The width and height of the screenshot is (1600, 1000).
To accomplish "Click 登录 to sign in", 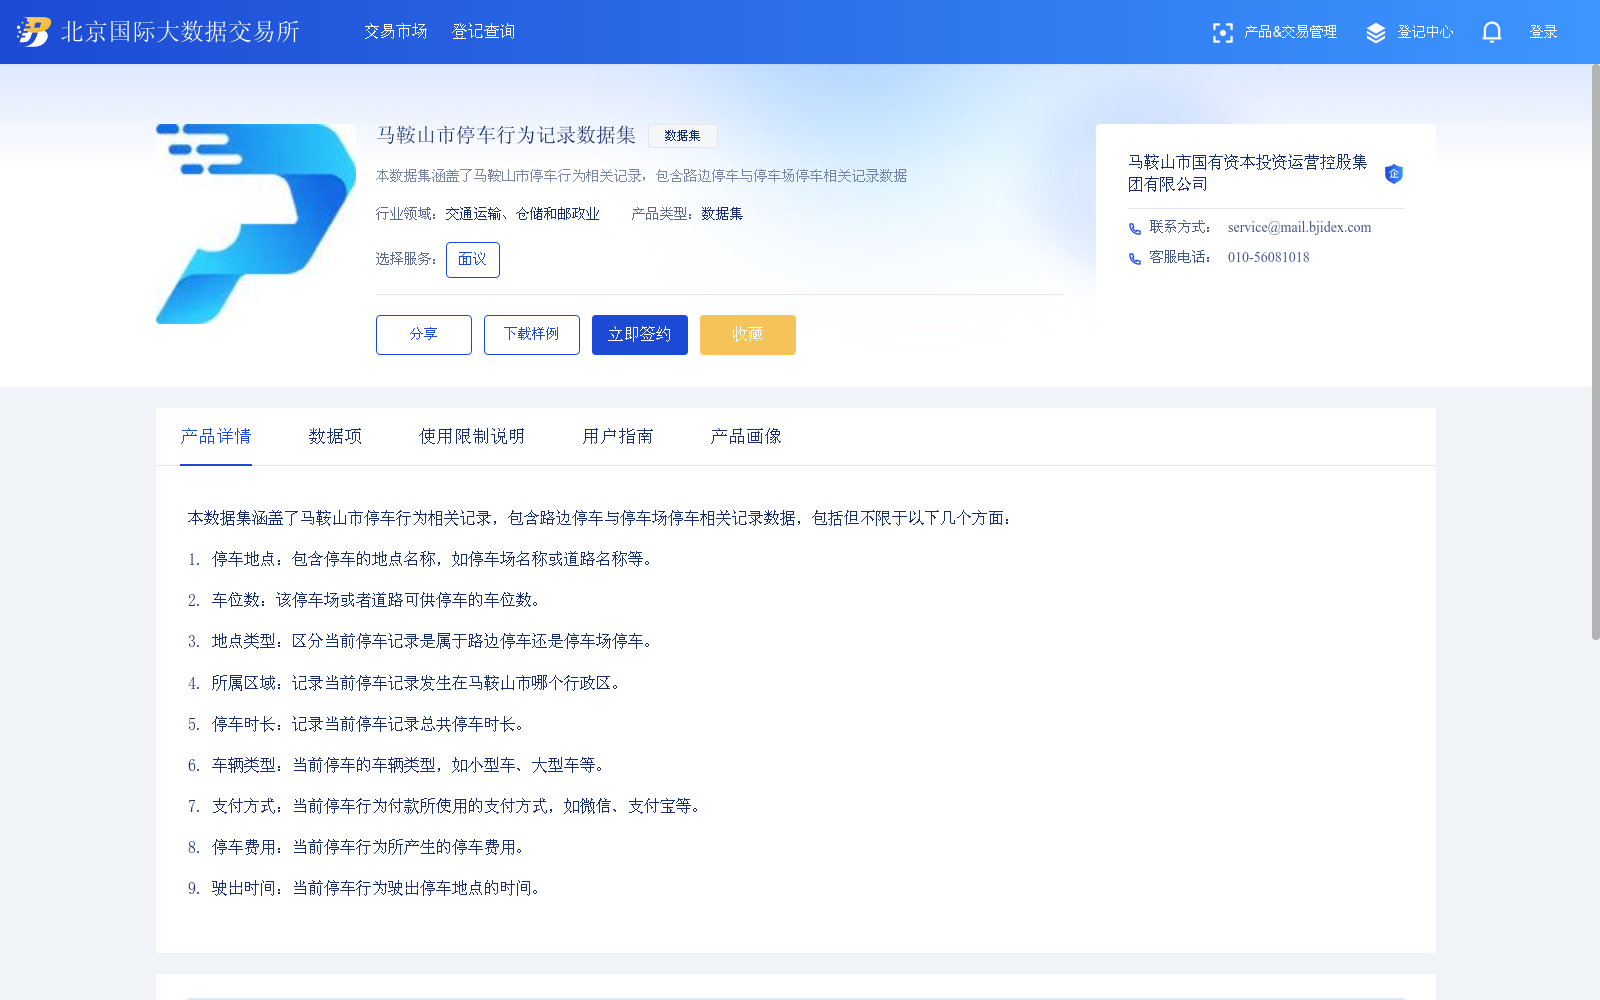I will point(1544,32).
